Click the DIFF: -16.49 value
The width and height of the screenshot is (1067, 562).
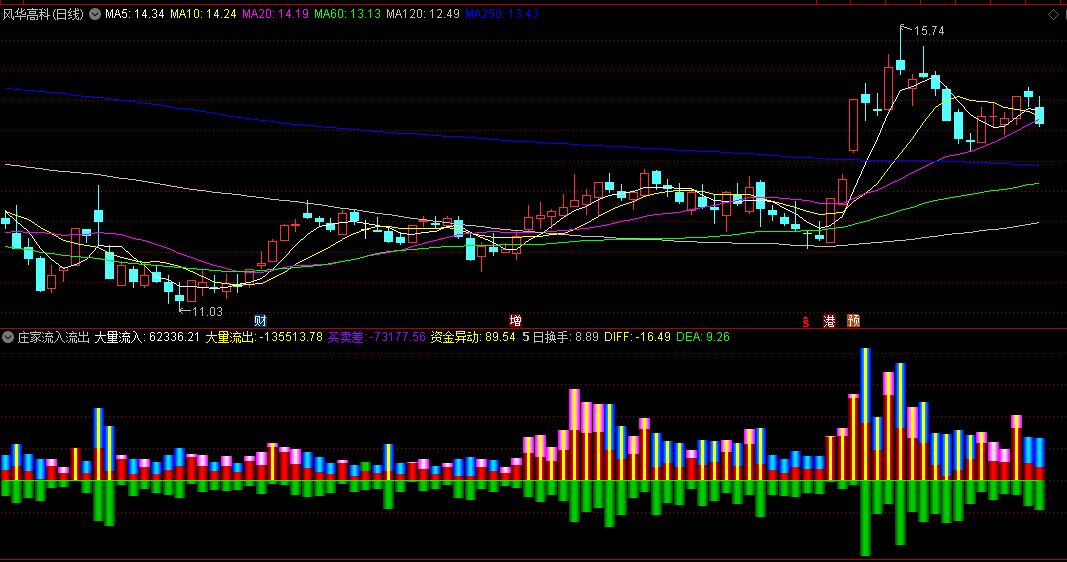pos(638,337)
